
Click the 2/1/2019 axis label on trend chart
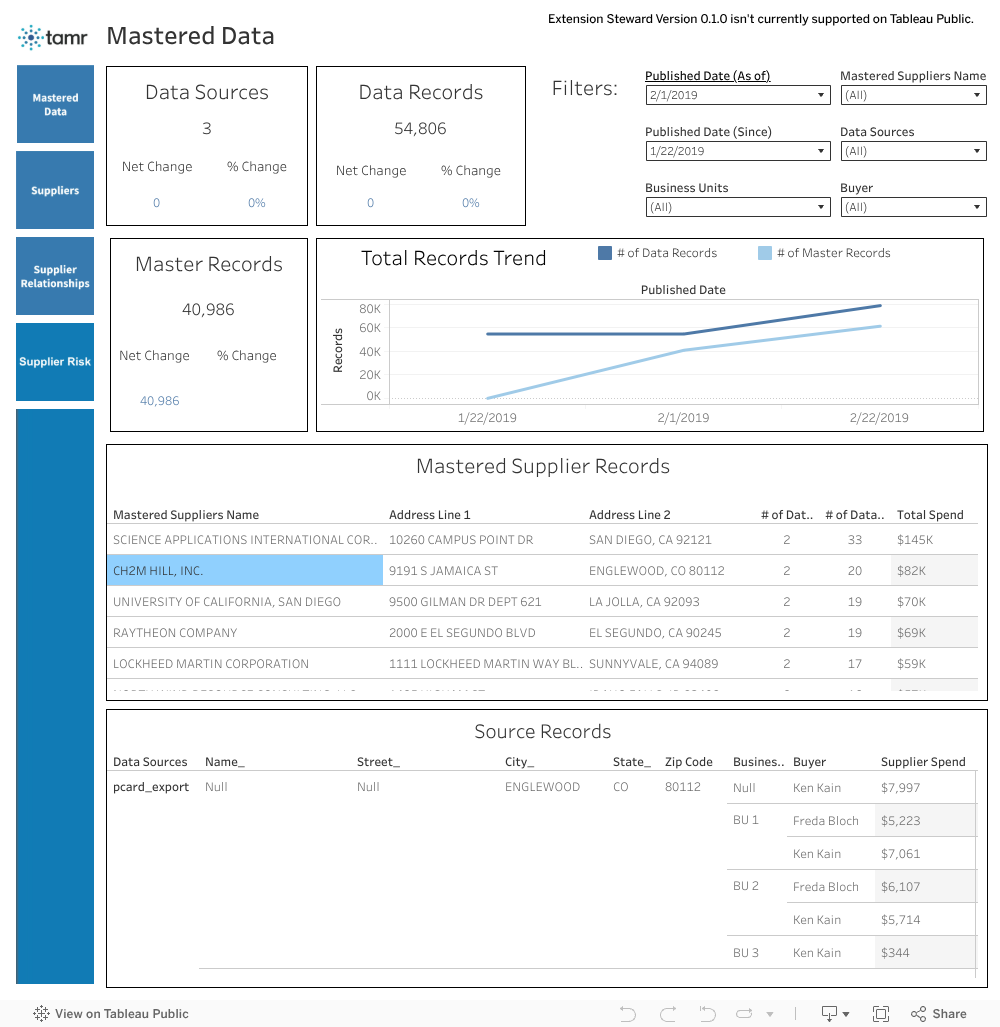683,418
